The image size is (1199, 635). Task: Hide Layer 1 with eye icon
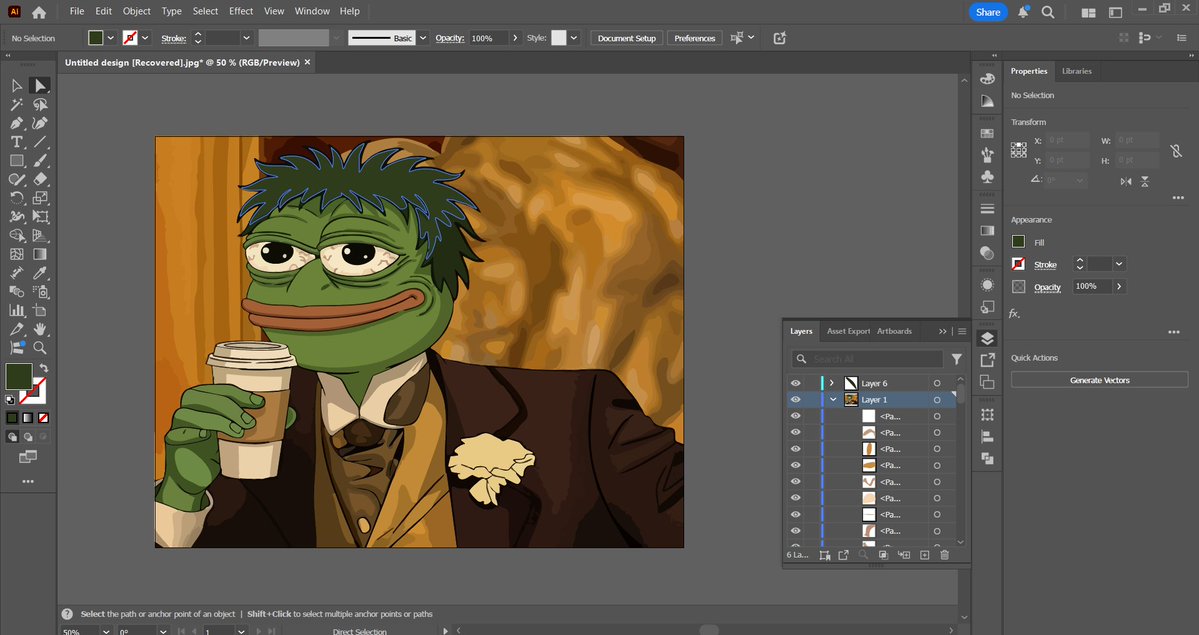coord(795,399)
